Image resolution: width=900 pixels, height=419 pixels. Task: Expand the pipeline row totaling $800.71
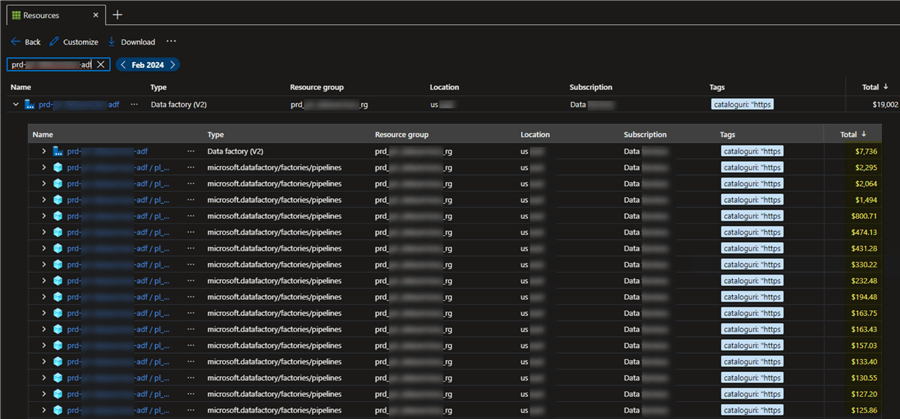[44, 216]
